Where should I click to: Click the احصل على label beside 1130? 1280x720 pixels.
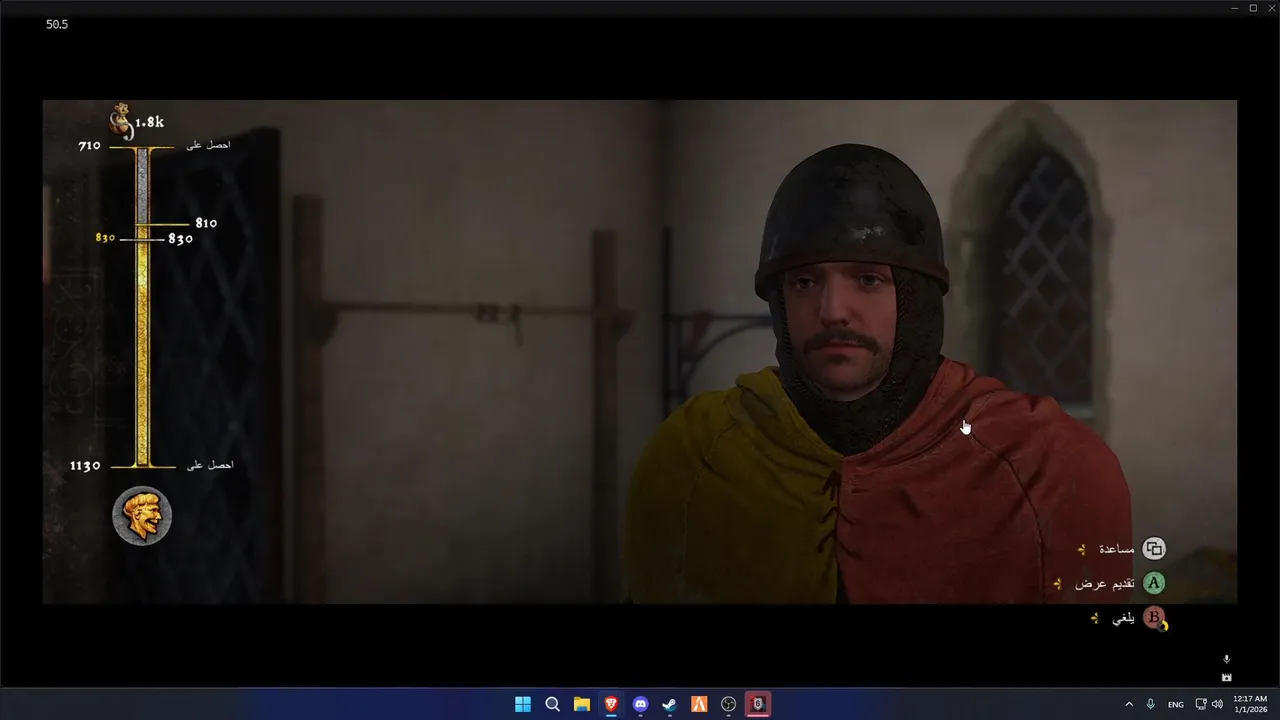point(210,465)
